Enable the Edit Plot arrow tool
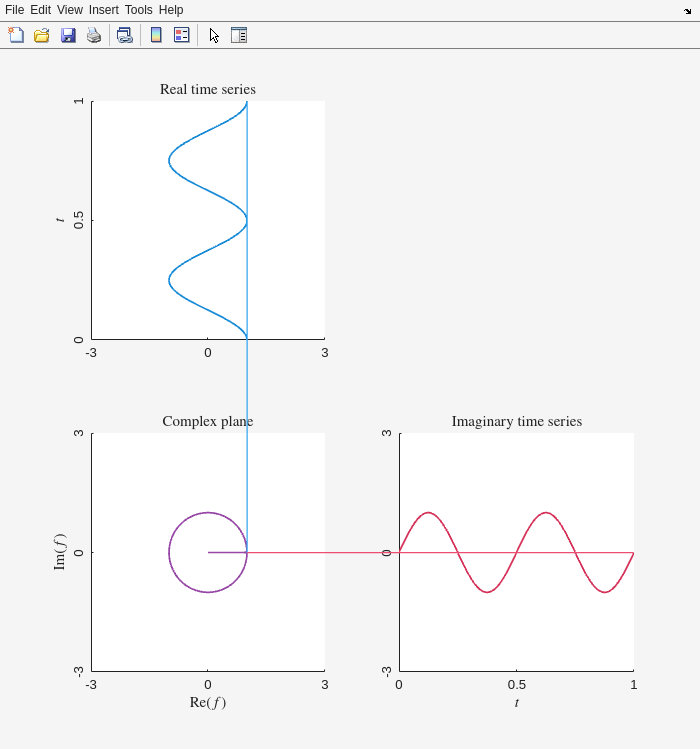 (214, 35)
